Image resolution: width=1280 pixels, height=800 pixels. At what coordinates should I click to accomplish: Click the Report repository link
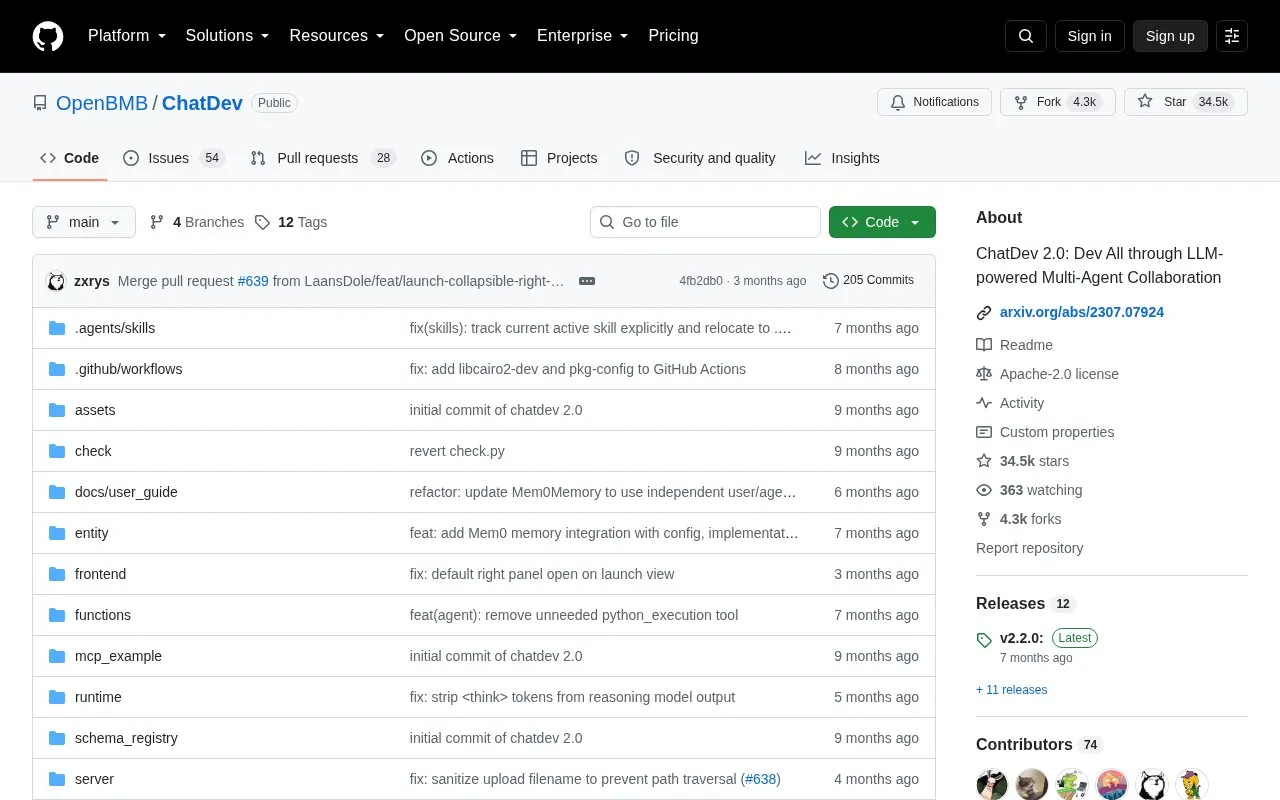coord(1029,548)
